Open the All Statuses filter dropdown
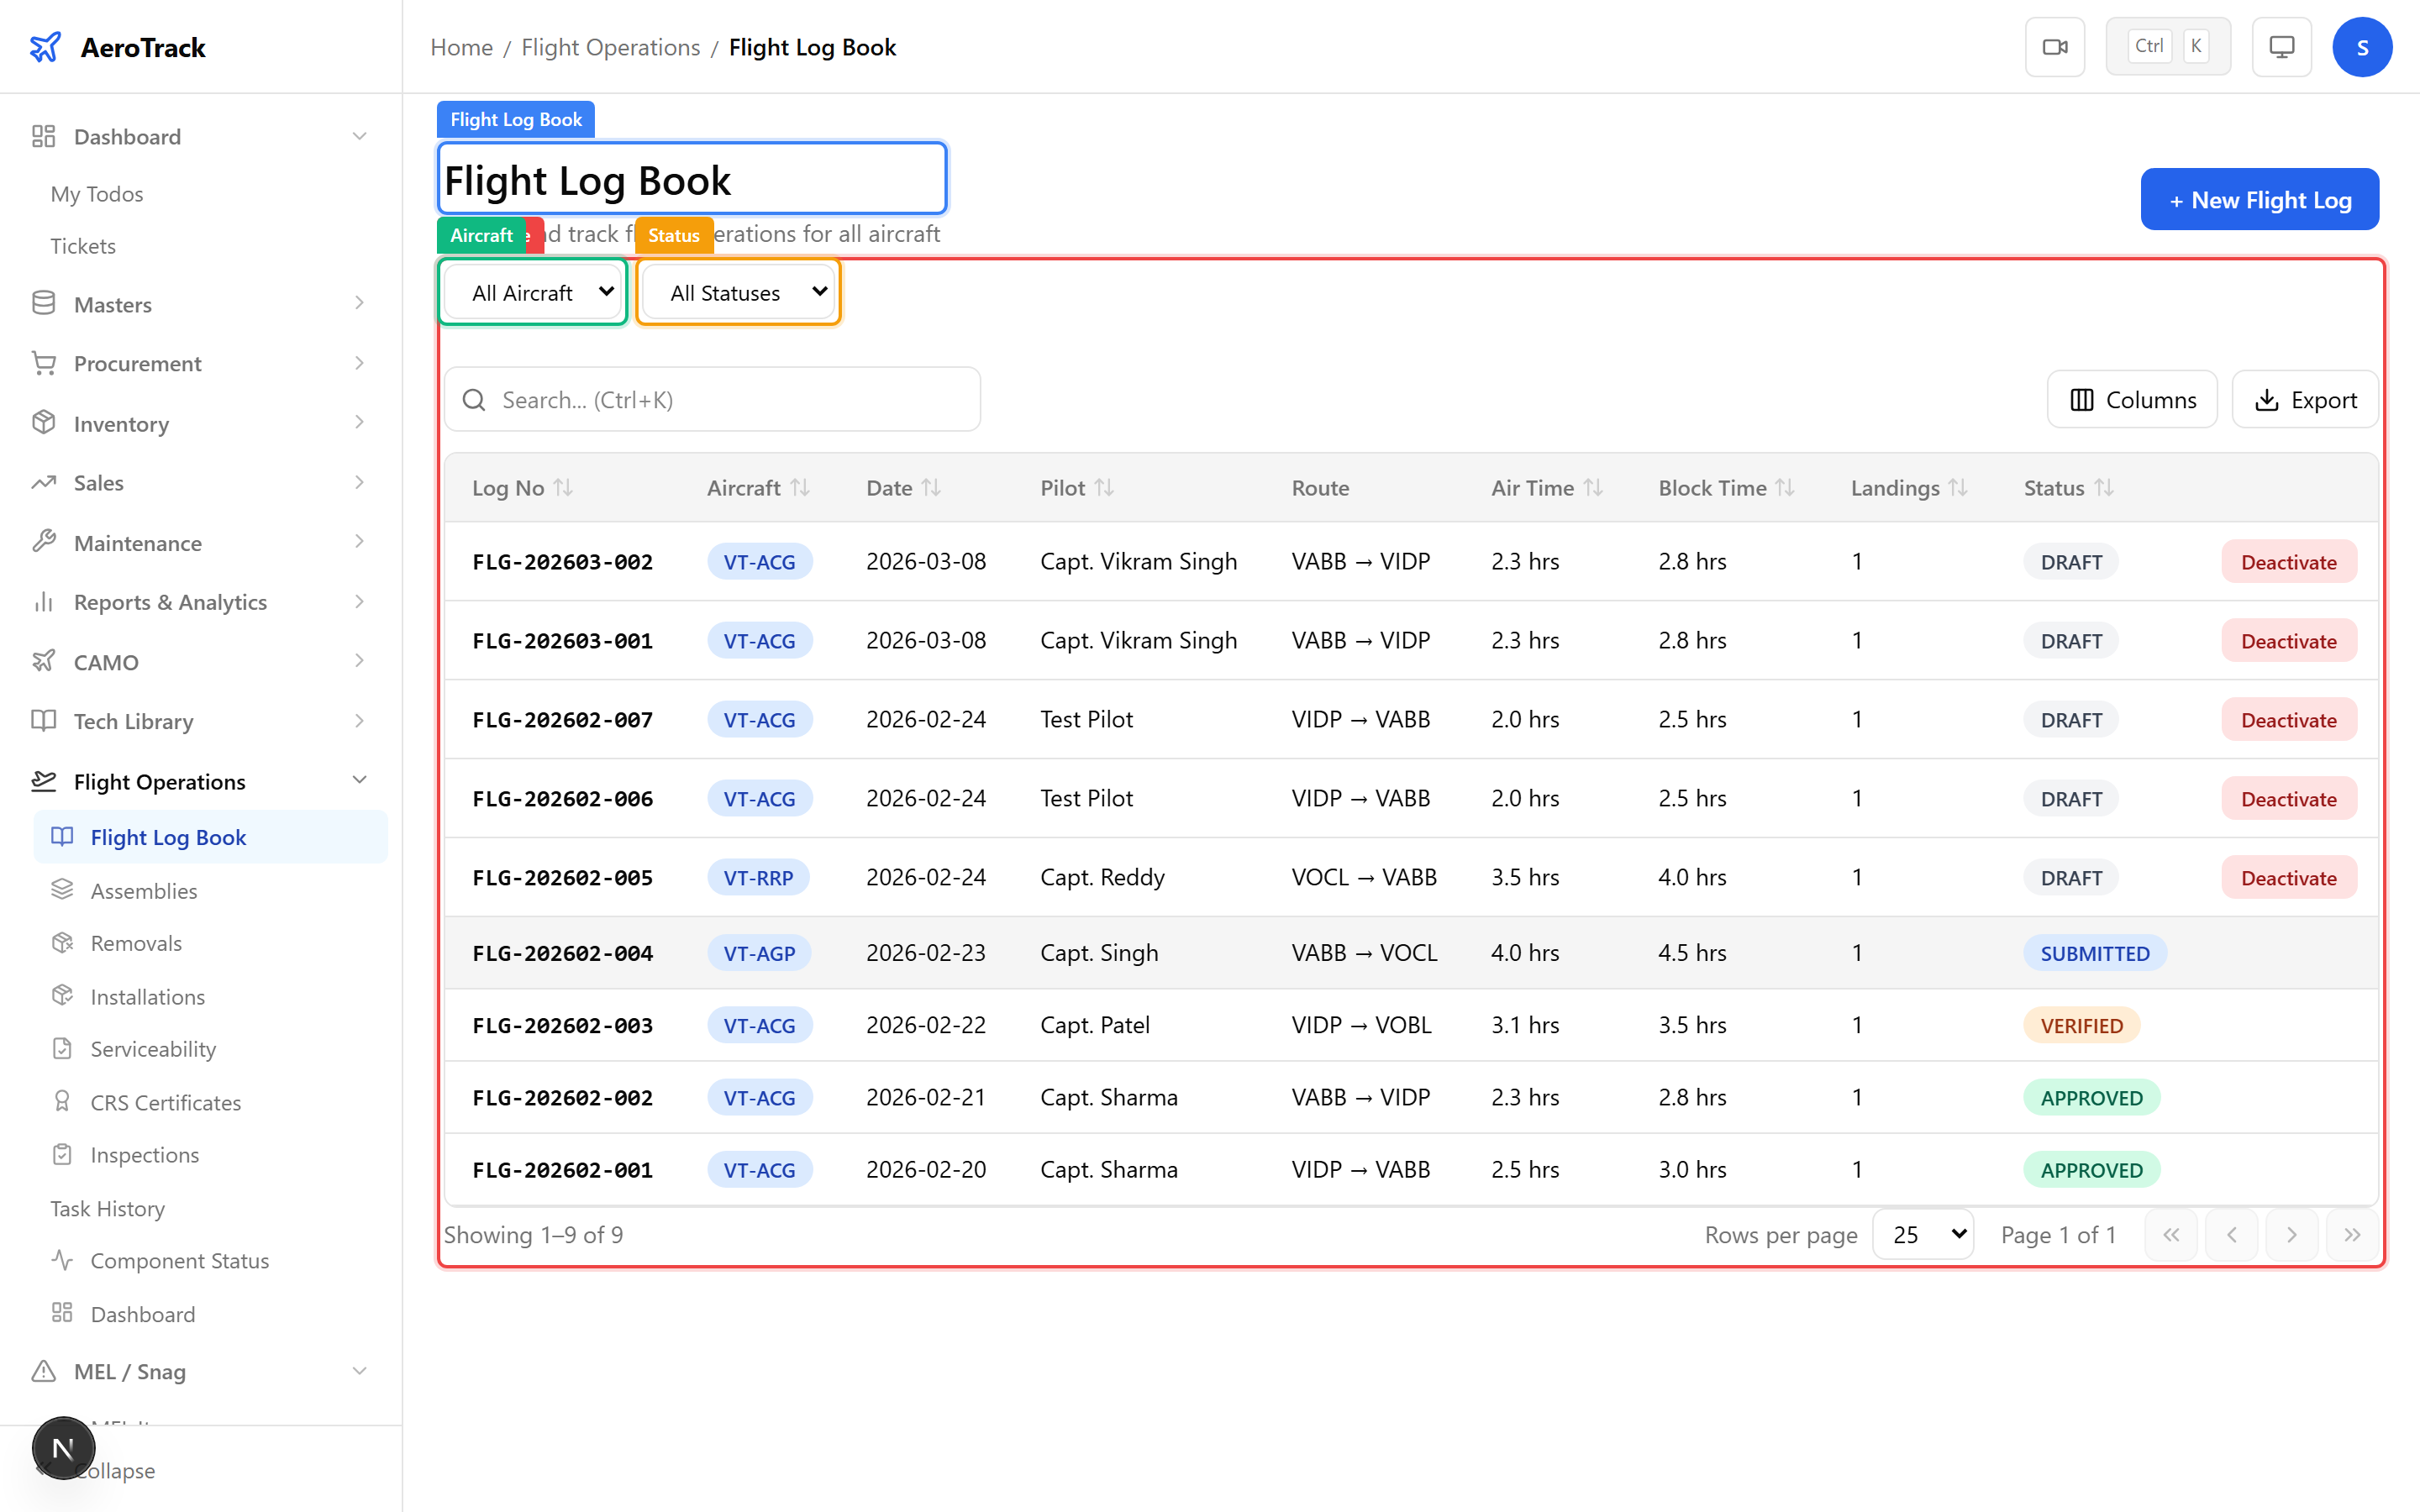Image resolution: width=2420 pixels, height=1512 pixels. point(738,292)
